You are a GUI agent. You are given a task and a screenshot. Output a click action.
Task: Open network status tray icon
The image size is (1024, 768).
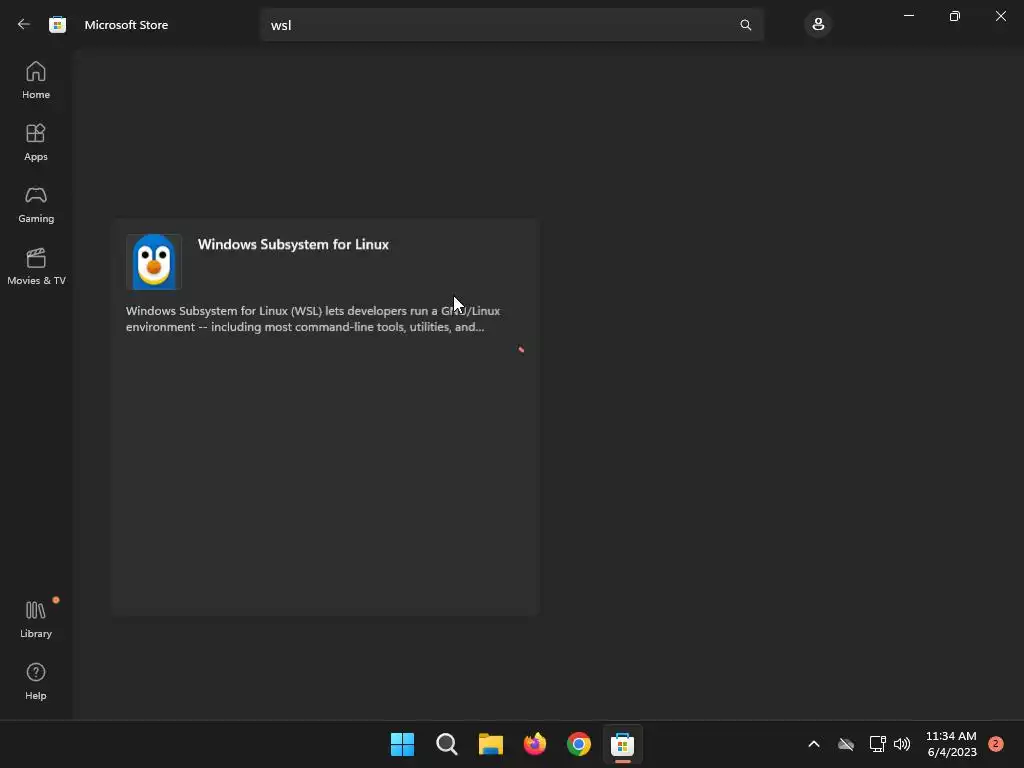(x=877, y=744)
